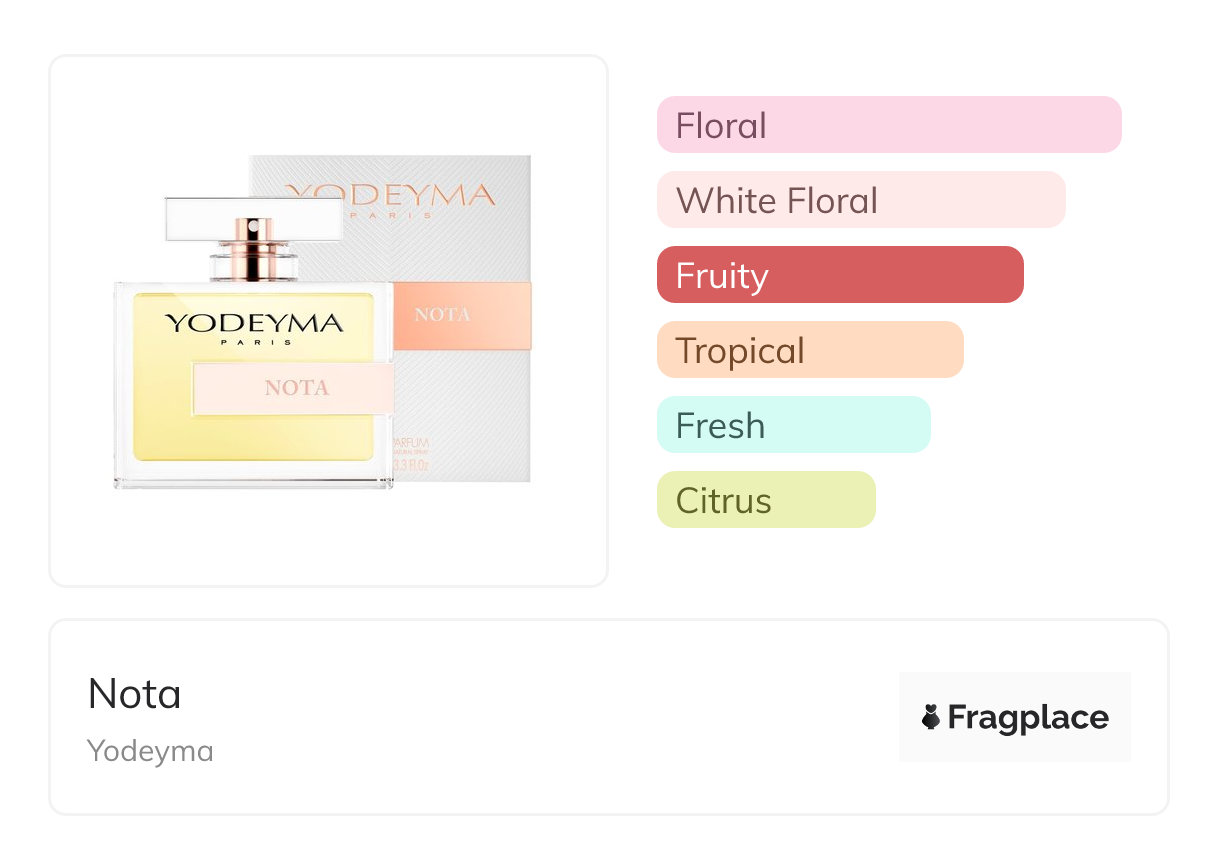This screenshot has width=1218, height=864.
Task: Click the Fragplace brand name text
Action: pyautogui.click(x=1028, y=717)
